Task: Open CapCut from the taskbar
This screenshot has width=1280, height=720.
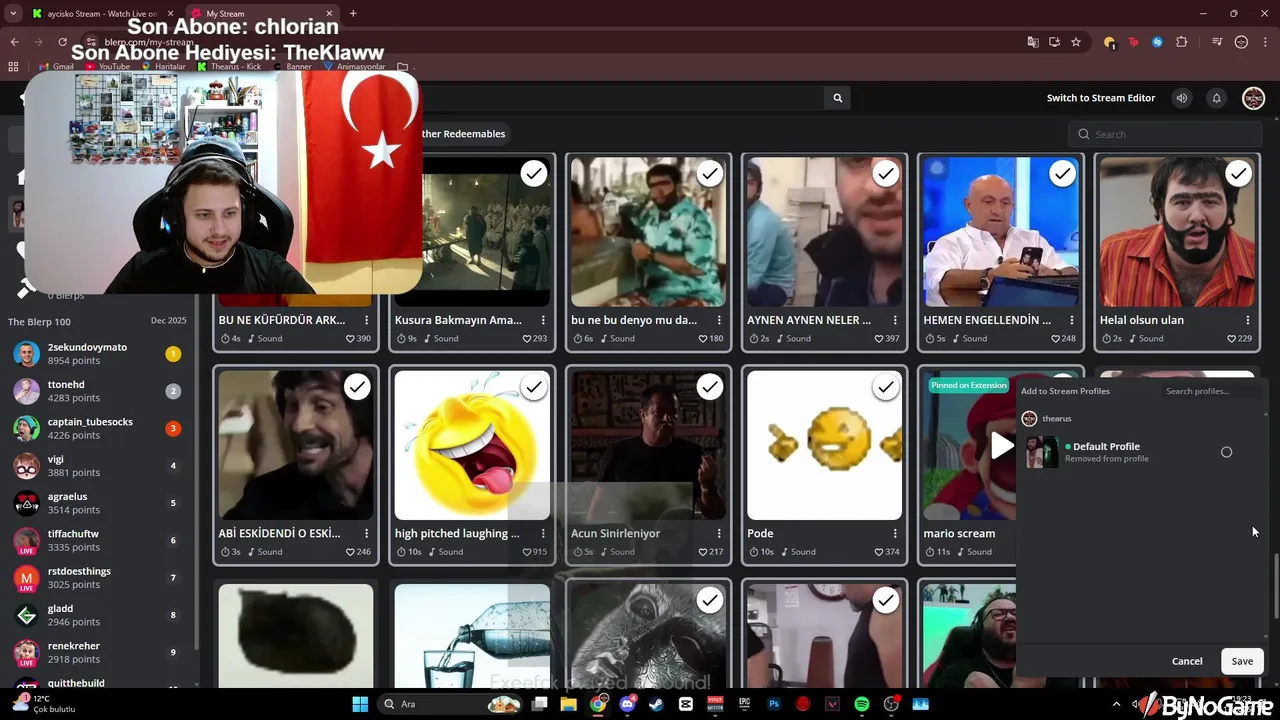Action: tap(685, 704)
